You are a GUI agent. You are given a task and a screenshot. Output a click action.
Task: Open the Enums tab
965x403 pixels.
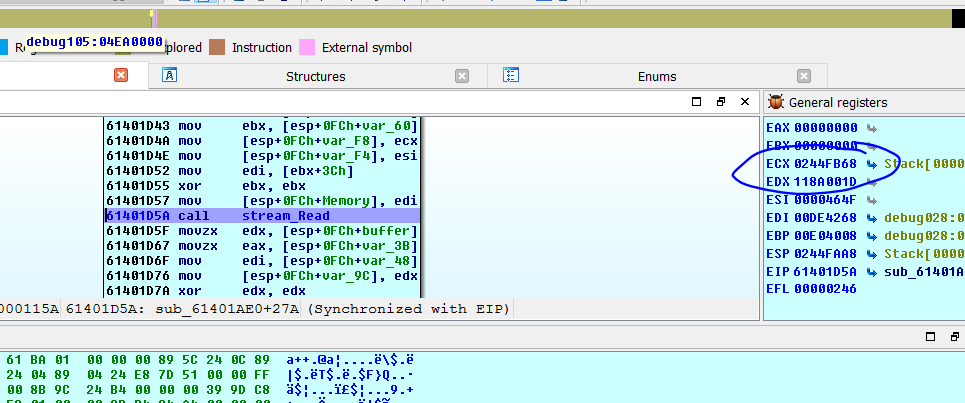tap(656, 76)
